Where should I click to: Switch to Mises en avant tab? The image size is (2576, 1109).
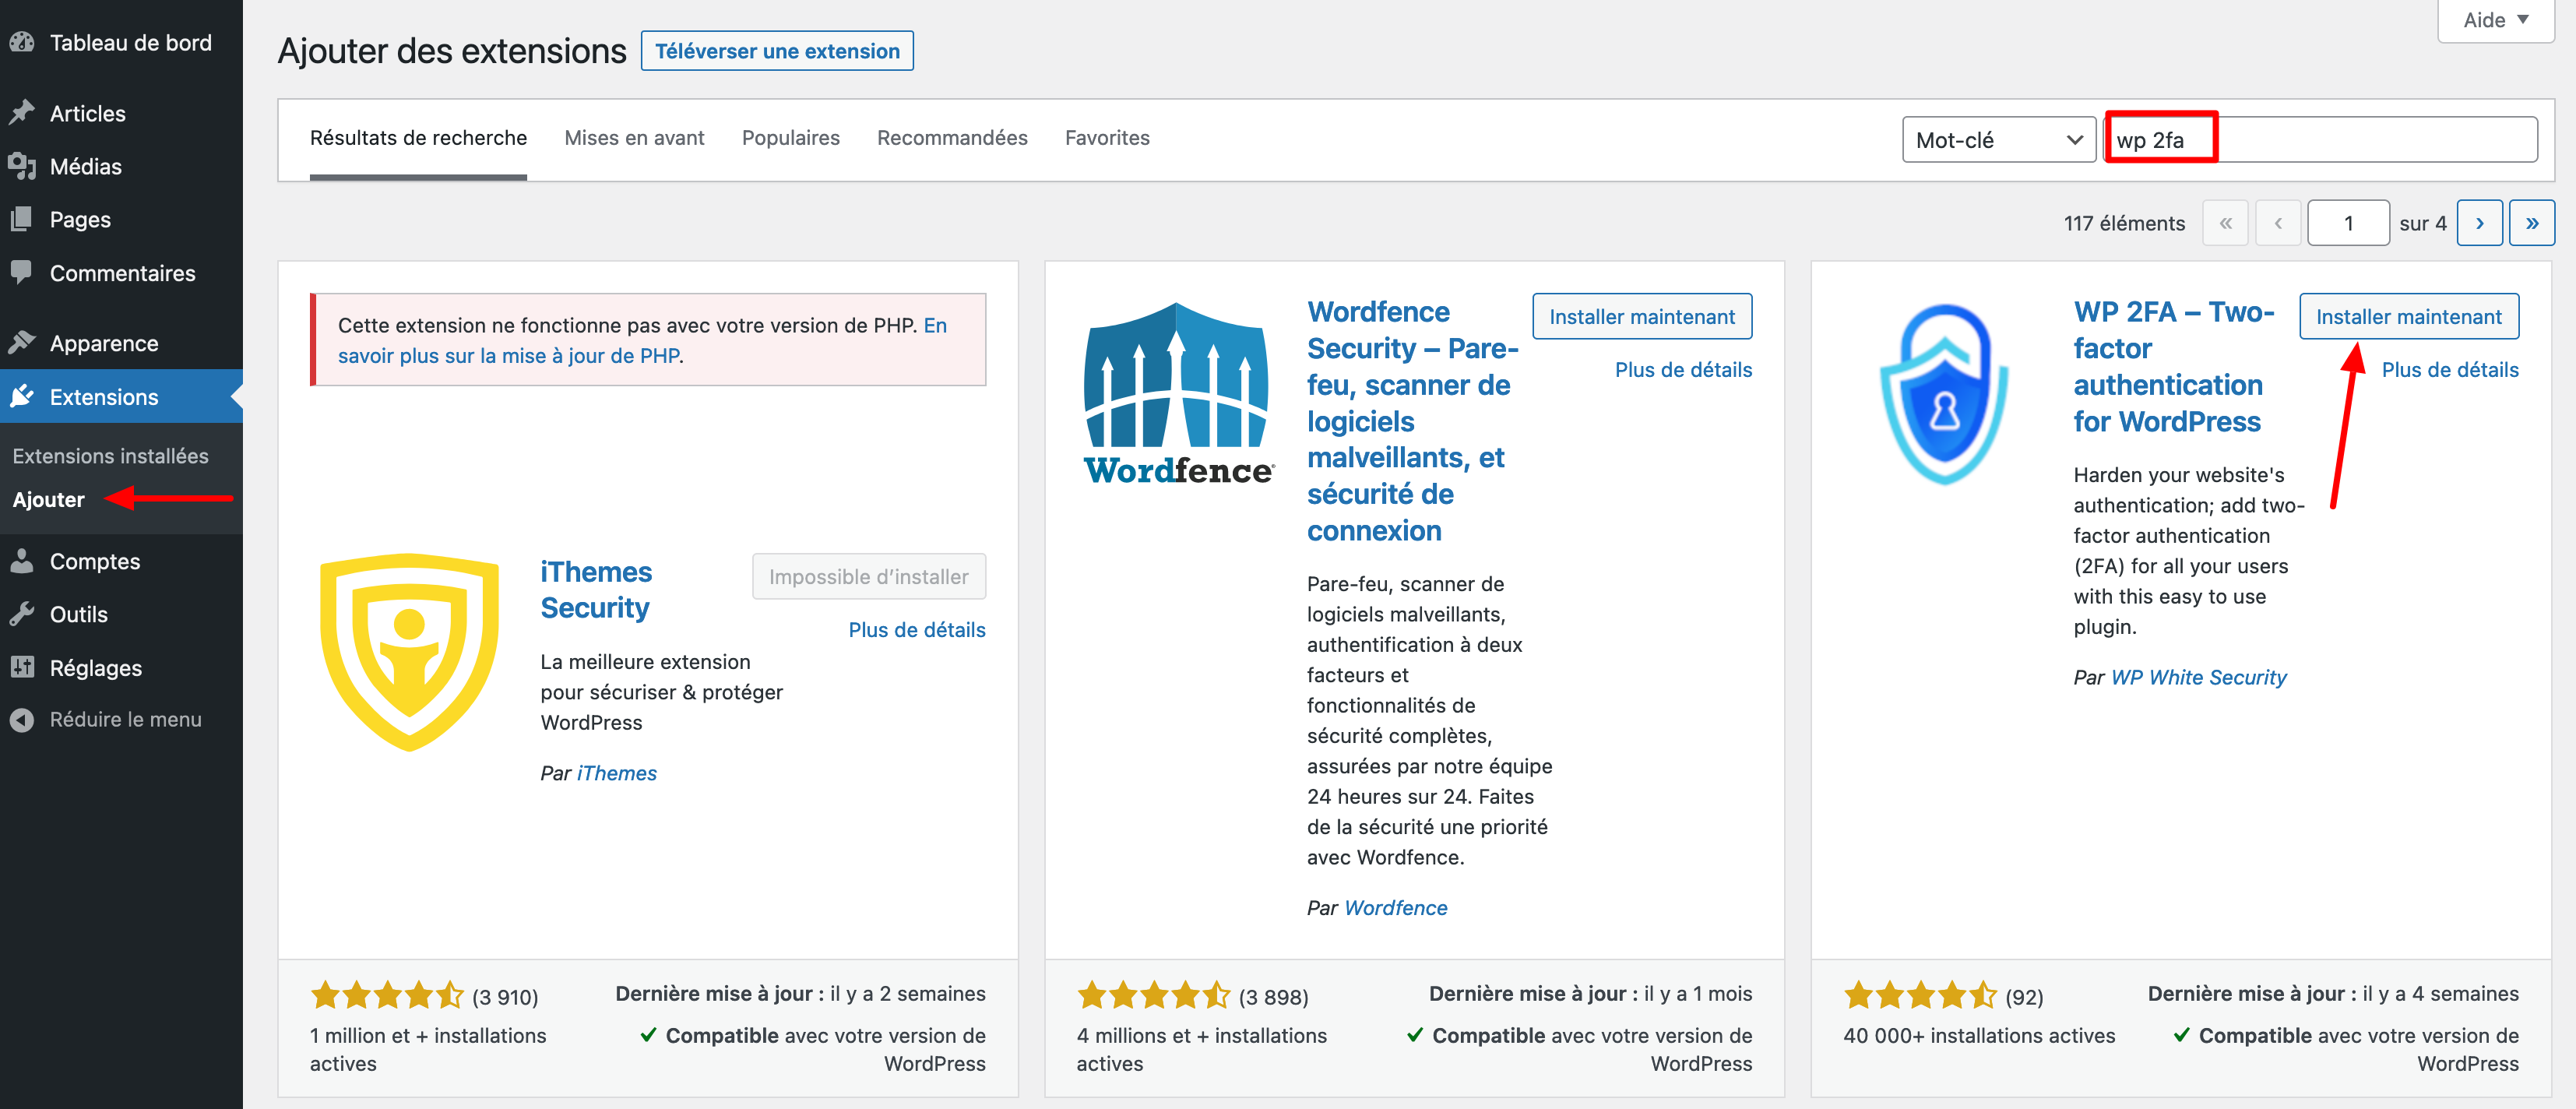(634, 138)
